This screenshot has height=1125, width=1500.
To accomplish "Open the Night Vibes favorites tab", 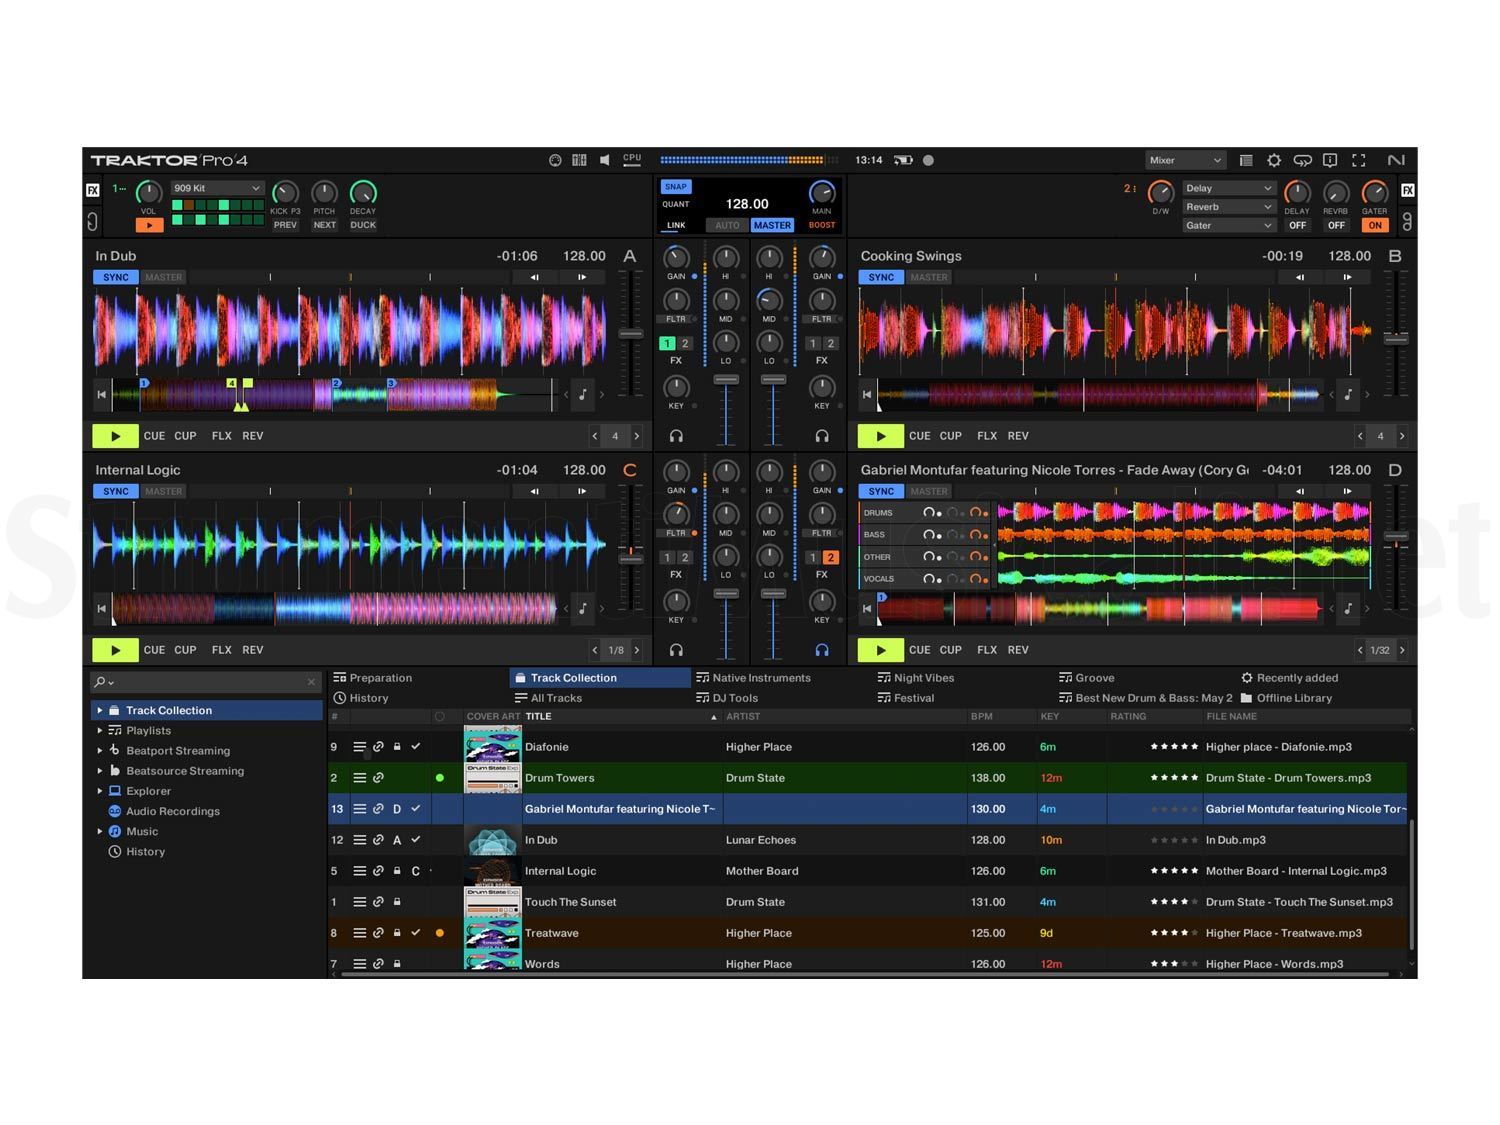I will click(921, 677).
